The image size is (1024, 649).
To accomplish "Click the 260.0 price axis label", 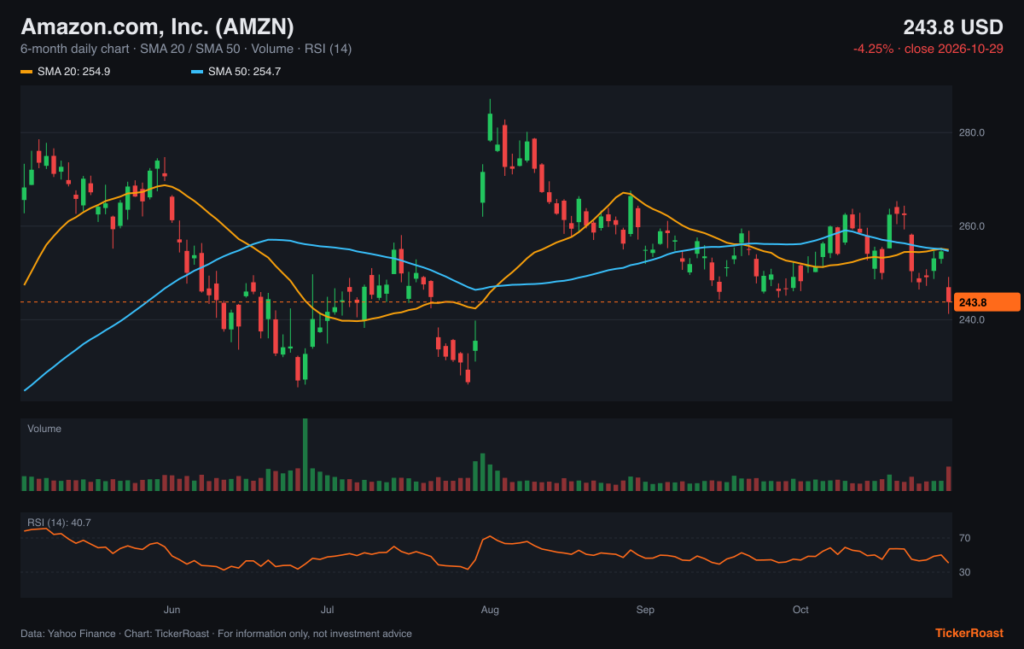I will [x=971, y=227].
